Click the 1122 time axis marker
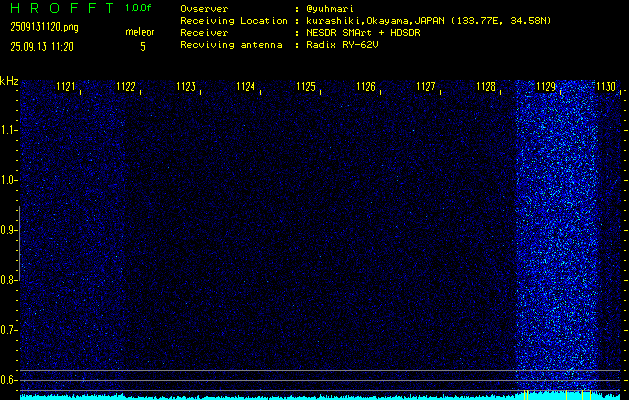The image size is (629, 400). coord(126,86)
